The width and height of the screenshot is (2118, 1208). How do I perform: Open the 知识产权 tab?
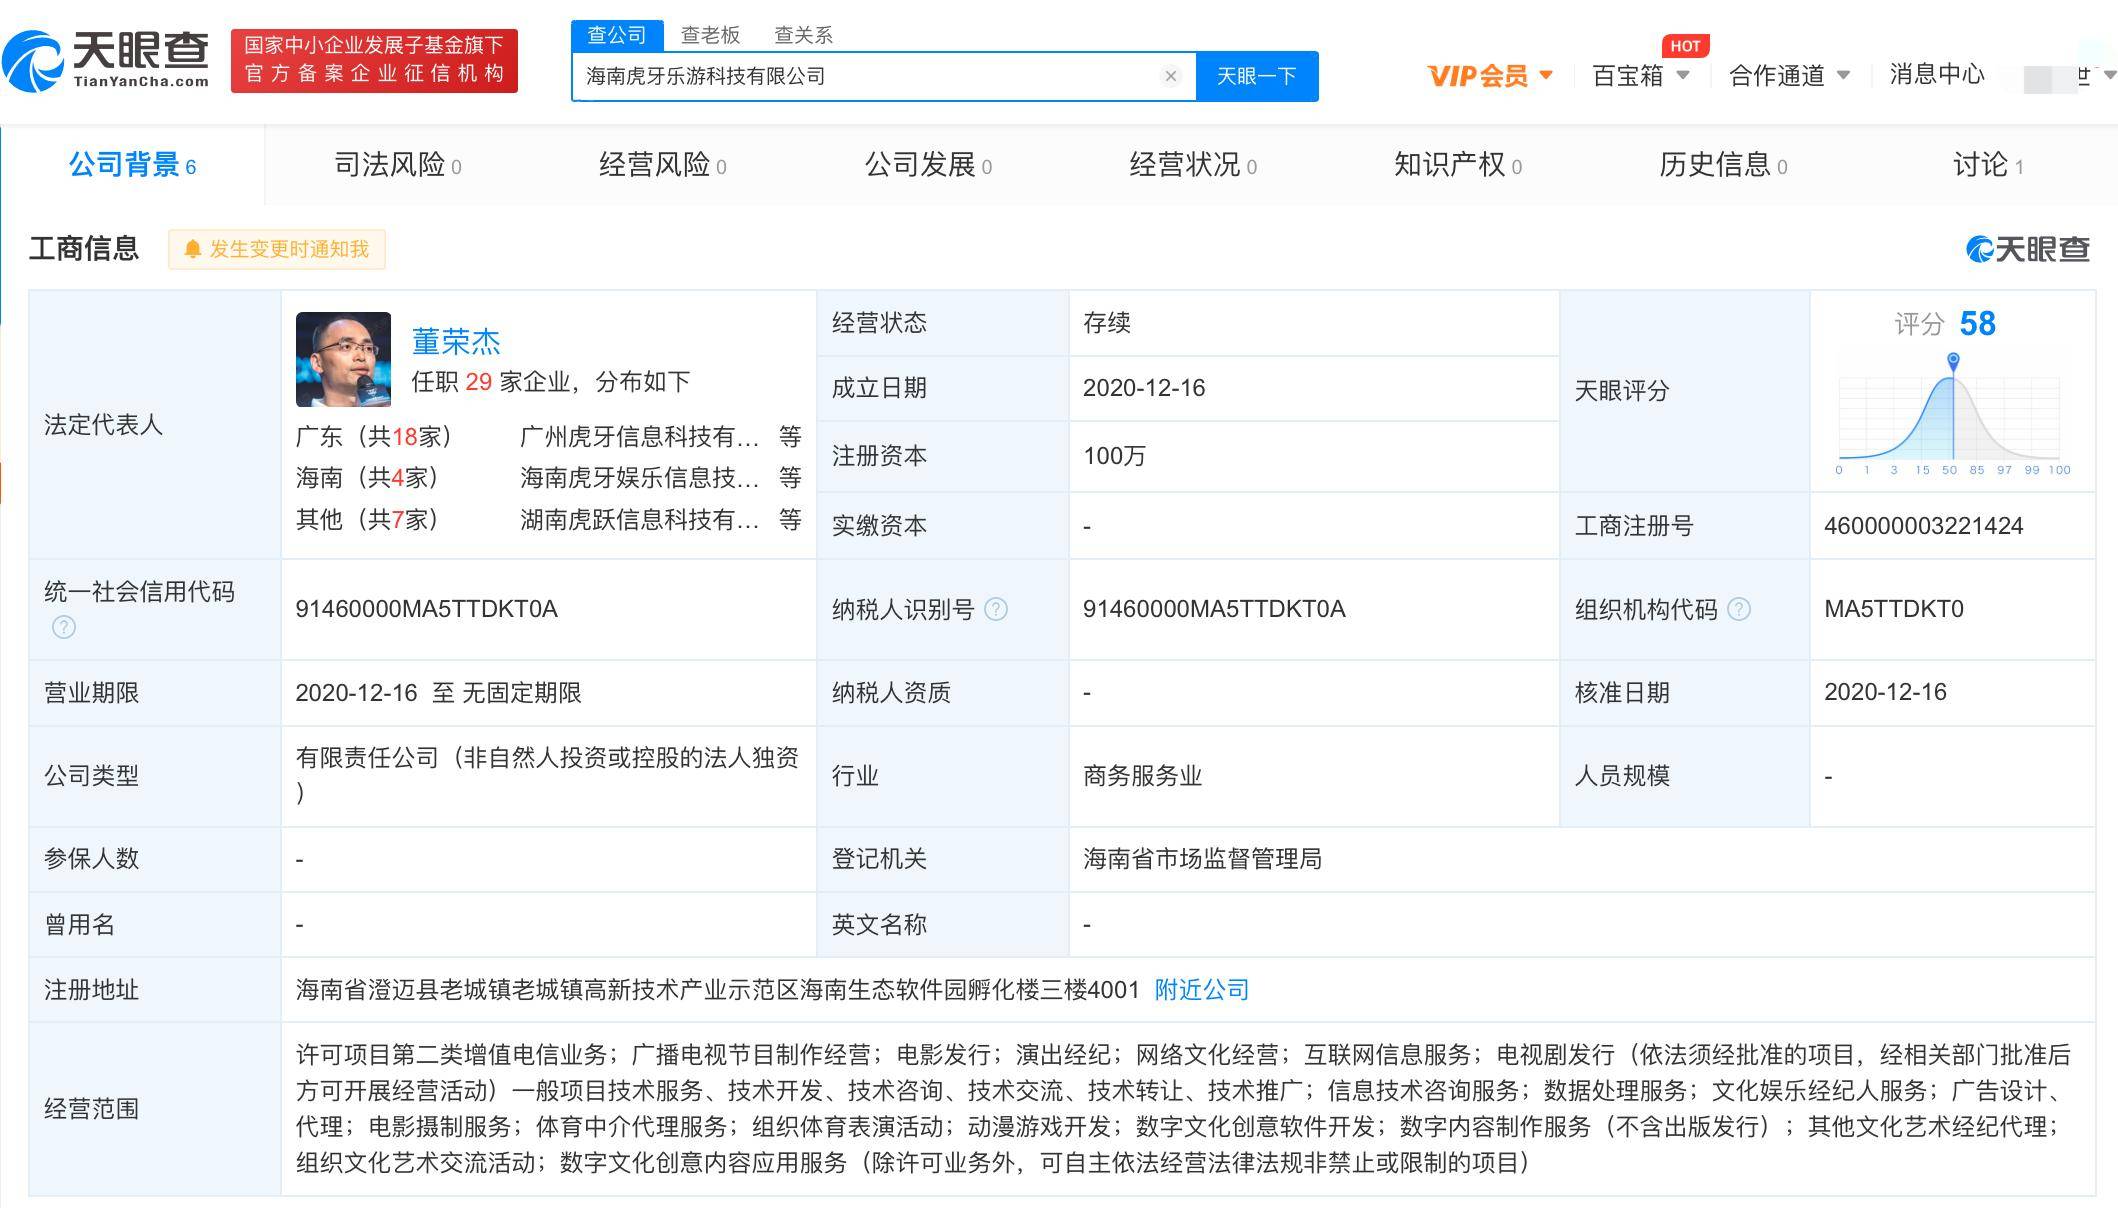point(1457,165)
